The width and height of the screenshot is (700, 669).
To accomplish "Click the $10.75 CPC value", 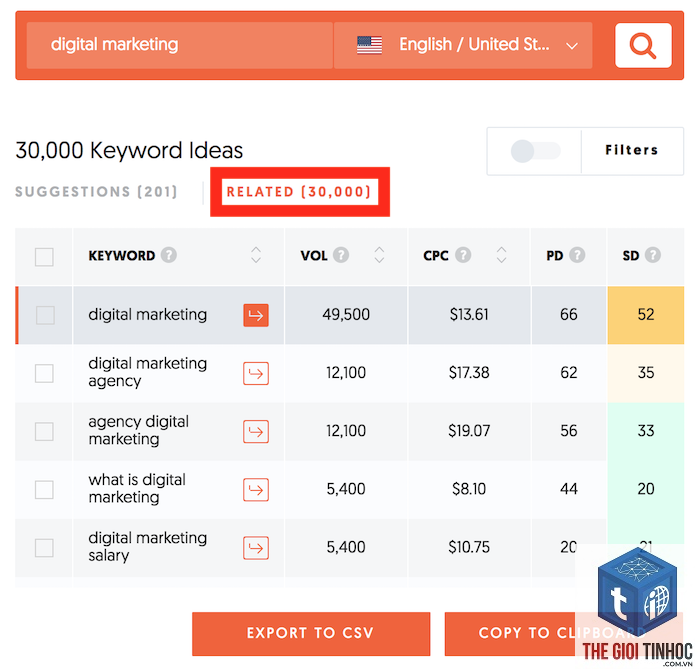I will tap(469, 547).
